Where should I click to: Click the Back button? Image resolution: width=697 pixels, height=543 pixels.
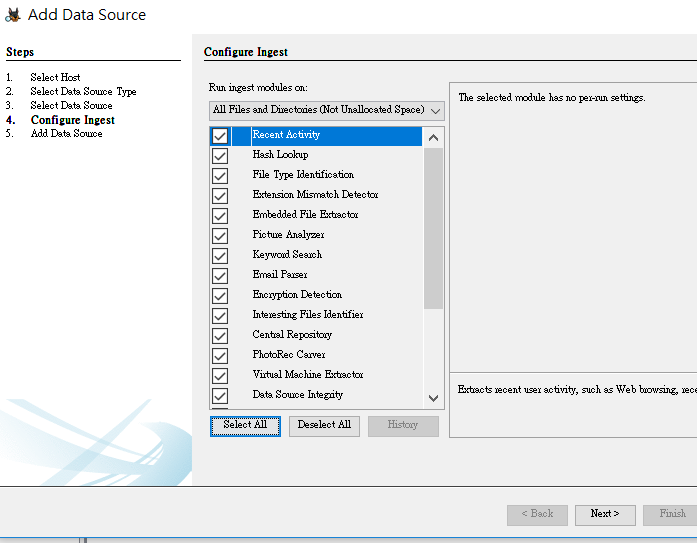537,515
